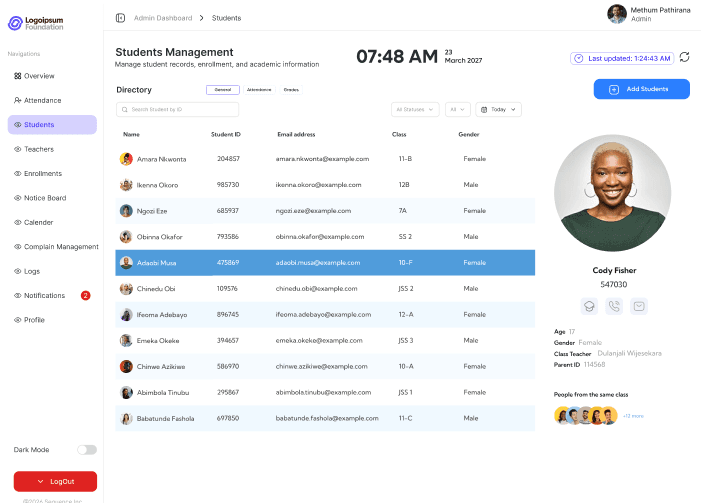
Task: Click the Name column header
Action: coord(131,134)
